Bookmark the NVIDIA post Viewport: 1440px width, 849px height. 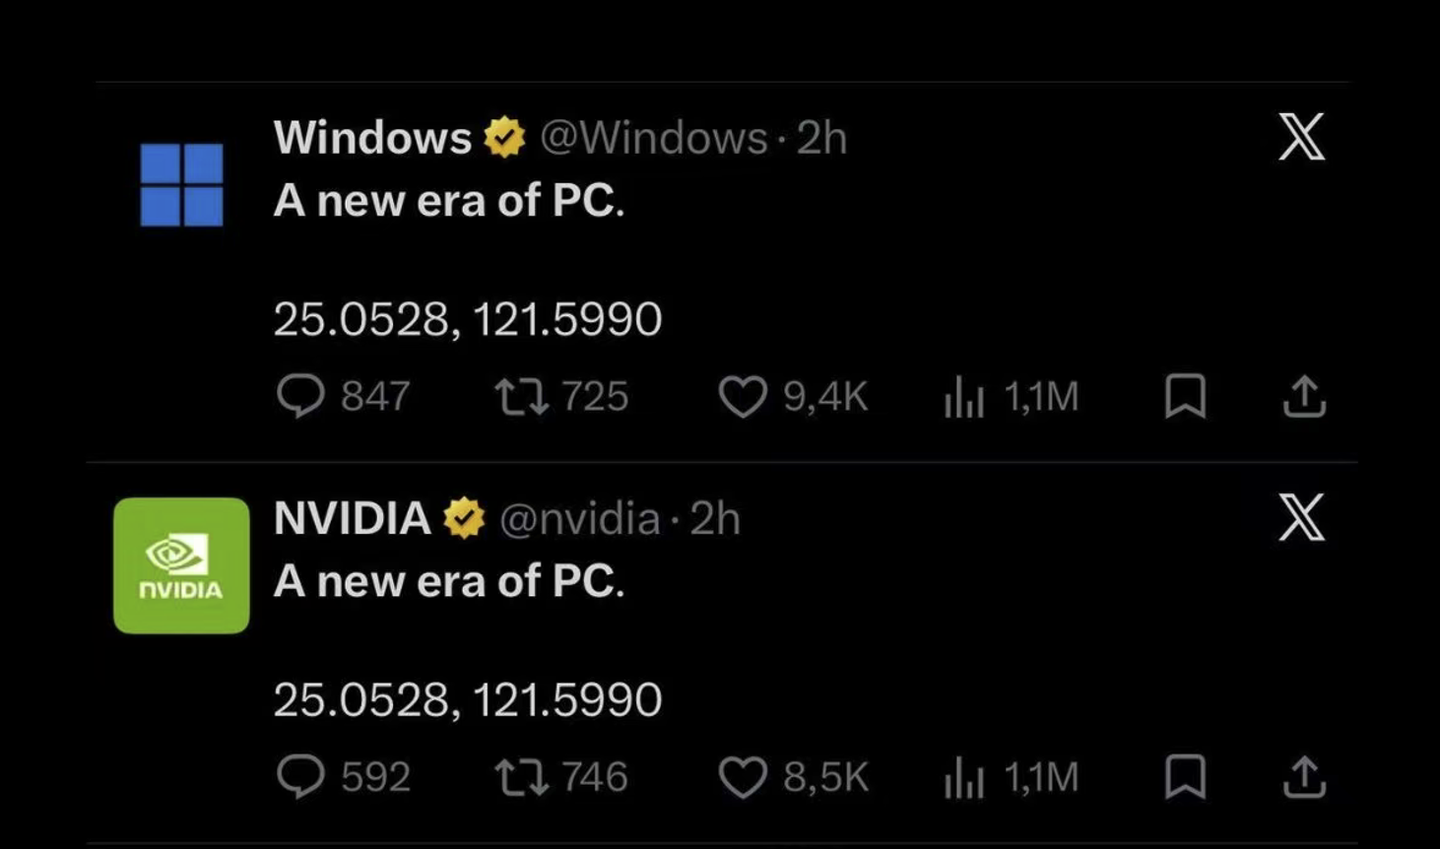click(x=1185, y=777)
